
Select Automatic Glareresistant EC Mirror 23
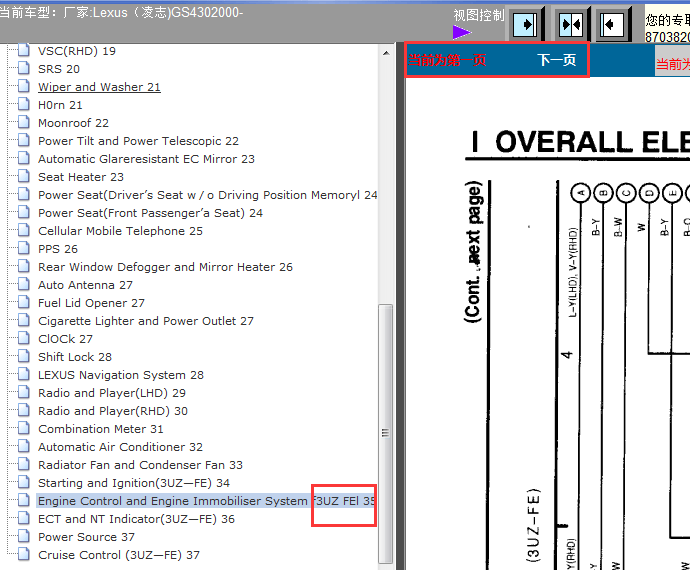coord(146,159)
